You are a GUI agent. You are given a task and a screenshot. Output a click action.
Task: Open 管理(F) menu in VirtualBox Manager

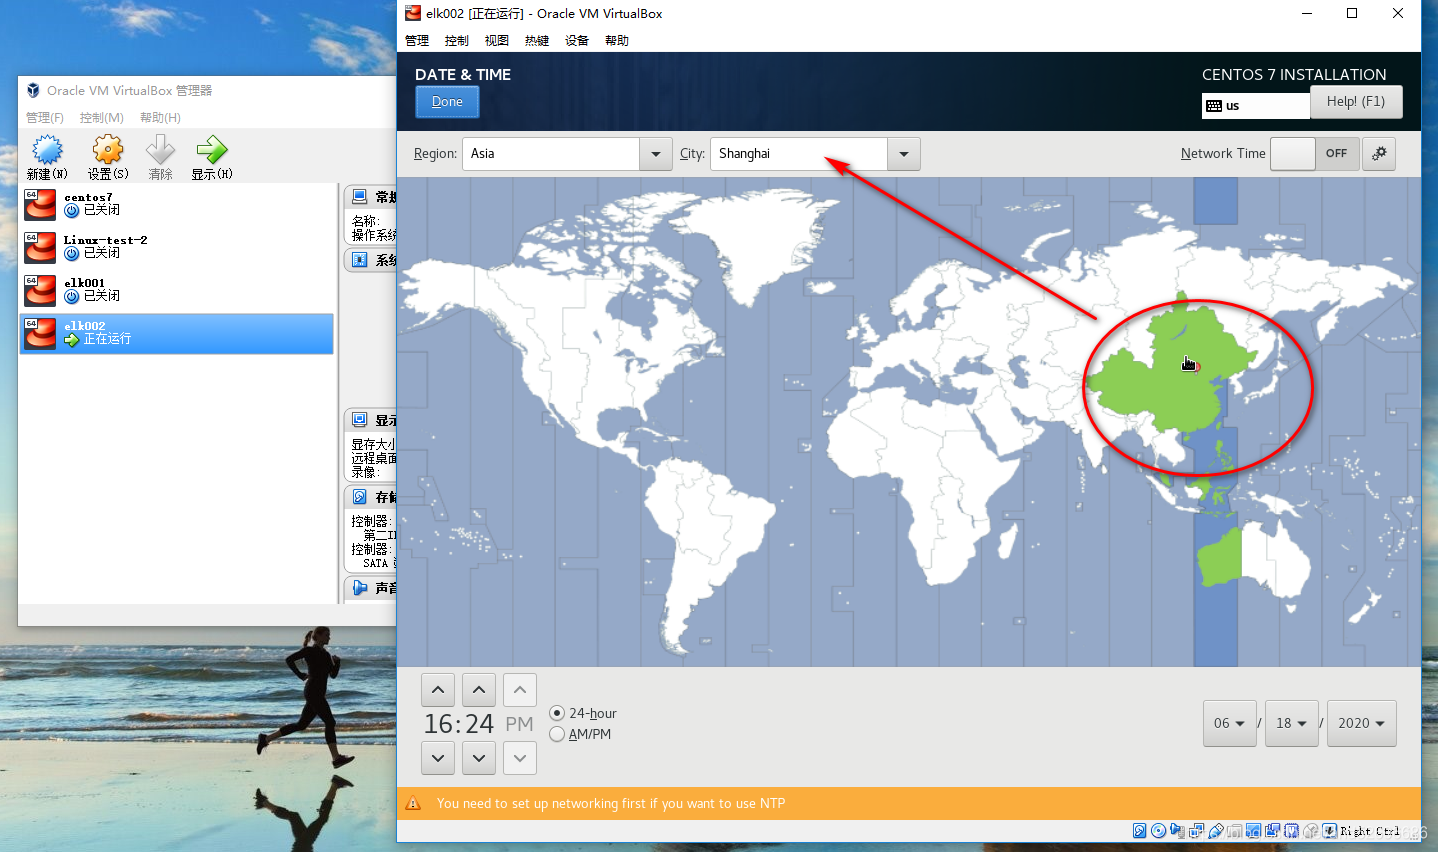[45, 118]
